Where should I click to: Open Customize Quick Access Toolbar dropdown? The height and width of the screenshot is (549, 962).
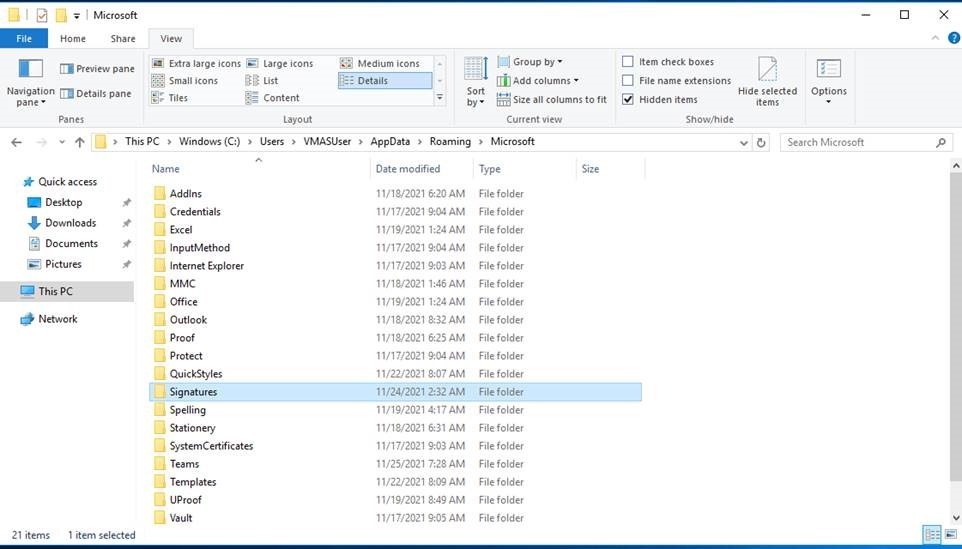(77, 15)
